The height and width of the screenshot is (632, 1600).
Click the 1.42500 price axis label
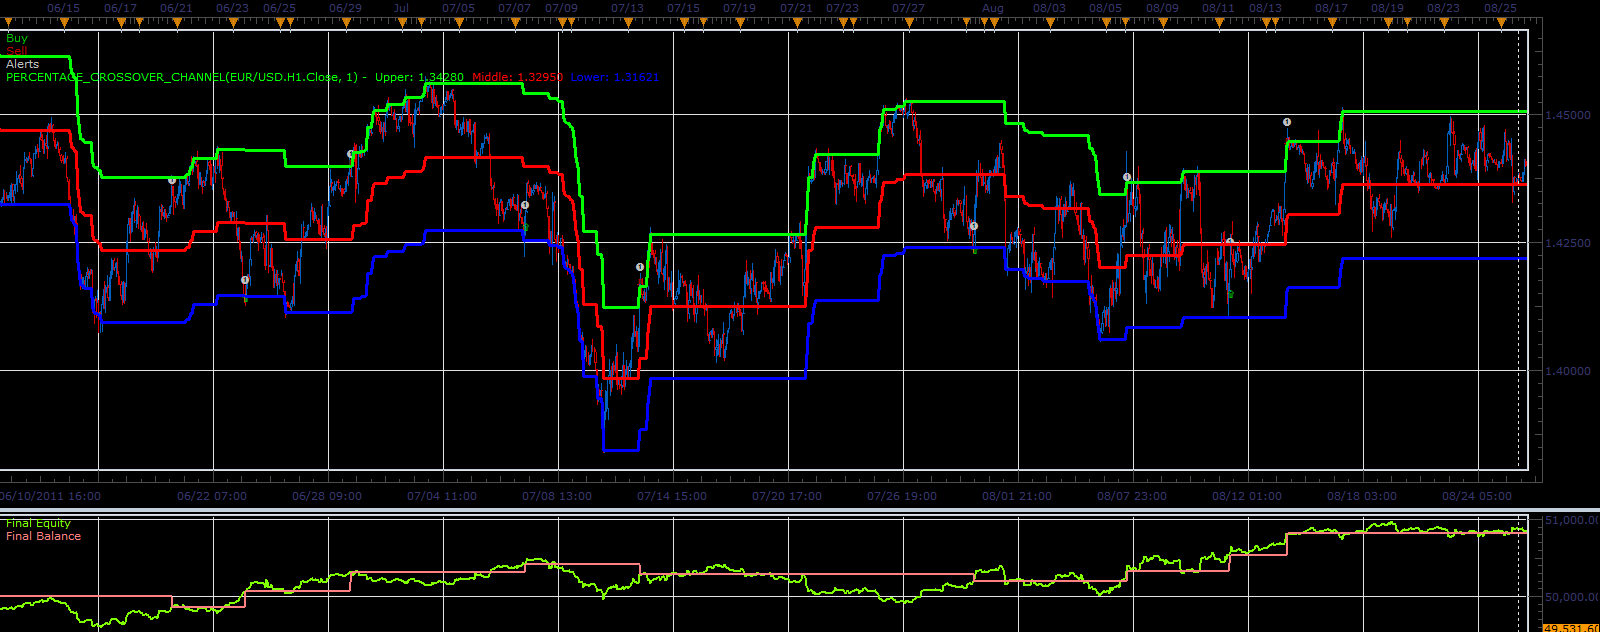pos(1568,243)
